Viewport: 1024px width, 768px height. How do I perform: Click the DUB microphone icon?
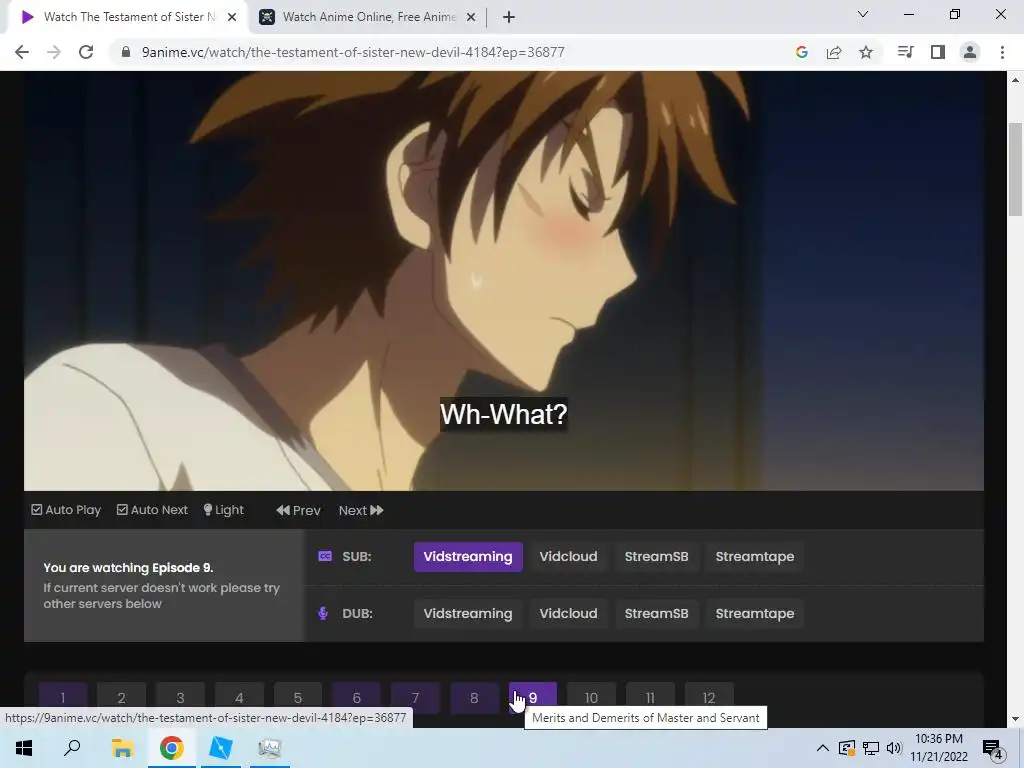[323, 614]
